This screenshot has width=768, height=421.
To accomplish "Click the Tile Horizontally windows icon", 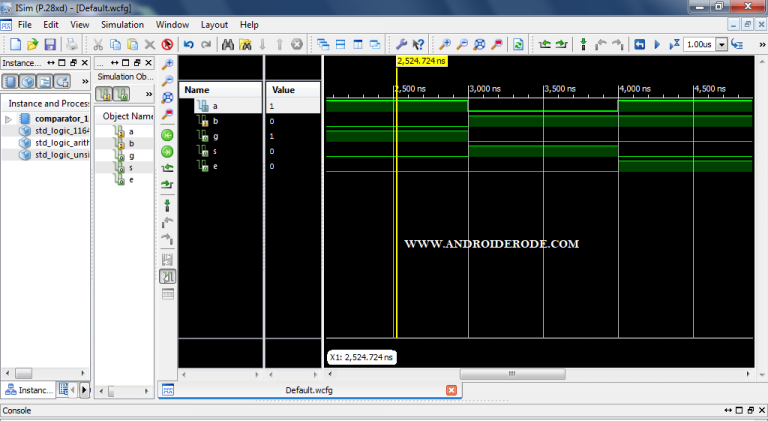I will tap(340, 45).
